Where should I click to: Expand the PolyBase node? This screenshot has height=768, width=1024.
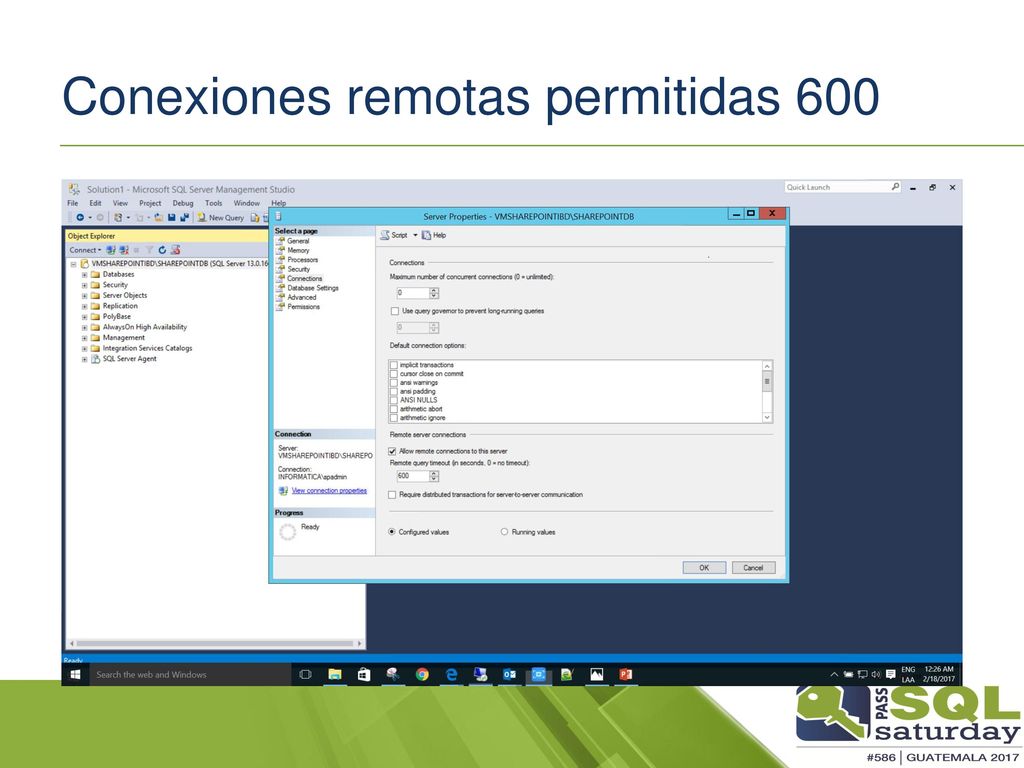pos(84,317)
